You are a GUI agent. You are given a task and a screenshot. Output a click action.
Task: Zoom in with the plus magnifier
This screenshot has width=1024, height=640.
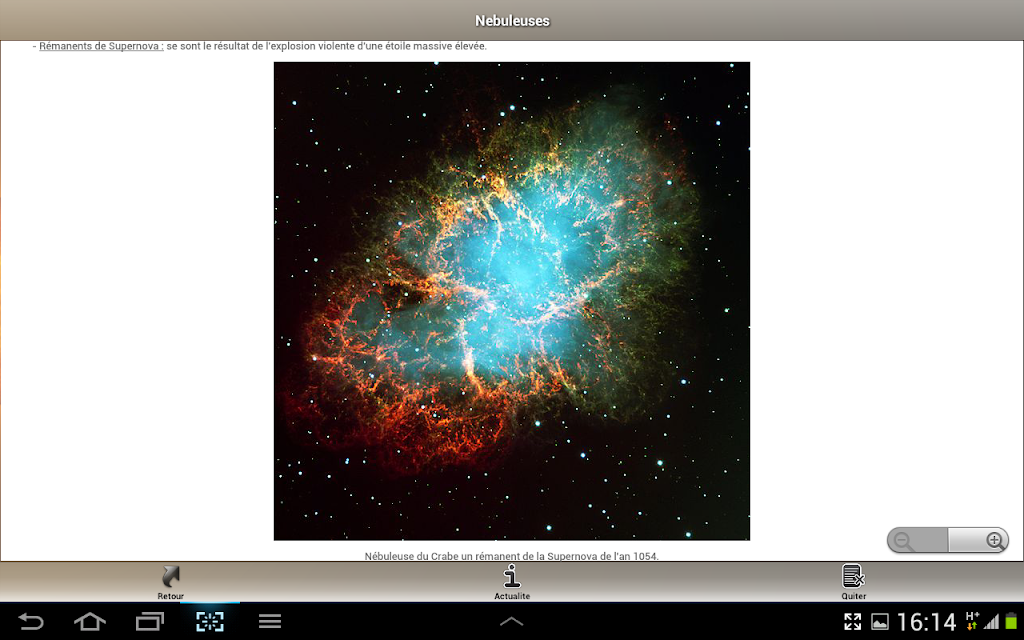click(x=978, y=541)
